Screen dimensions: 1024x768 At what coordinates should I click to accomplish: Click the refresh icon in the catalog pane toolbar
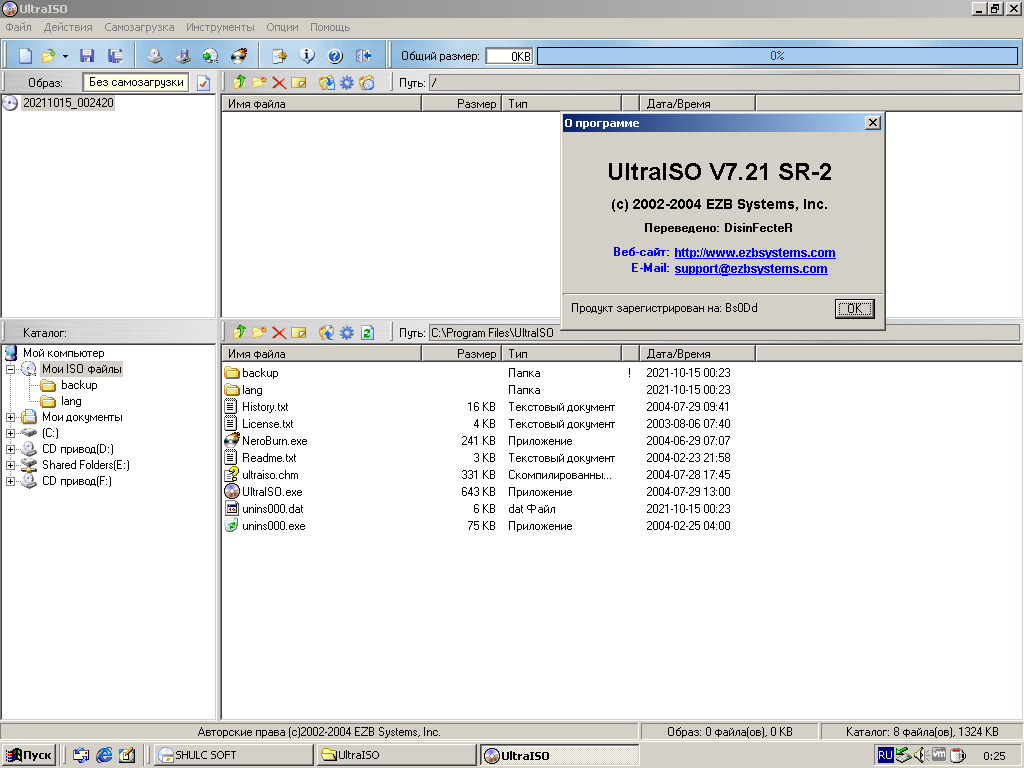(367, 333)
